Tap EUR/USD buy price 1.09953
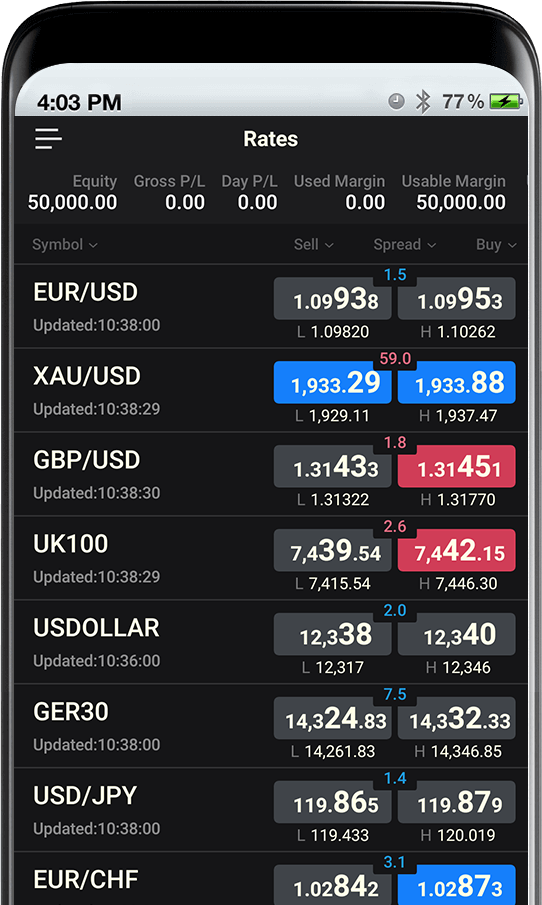Screen dimensions: 542x905 click(x=457, y=299)
